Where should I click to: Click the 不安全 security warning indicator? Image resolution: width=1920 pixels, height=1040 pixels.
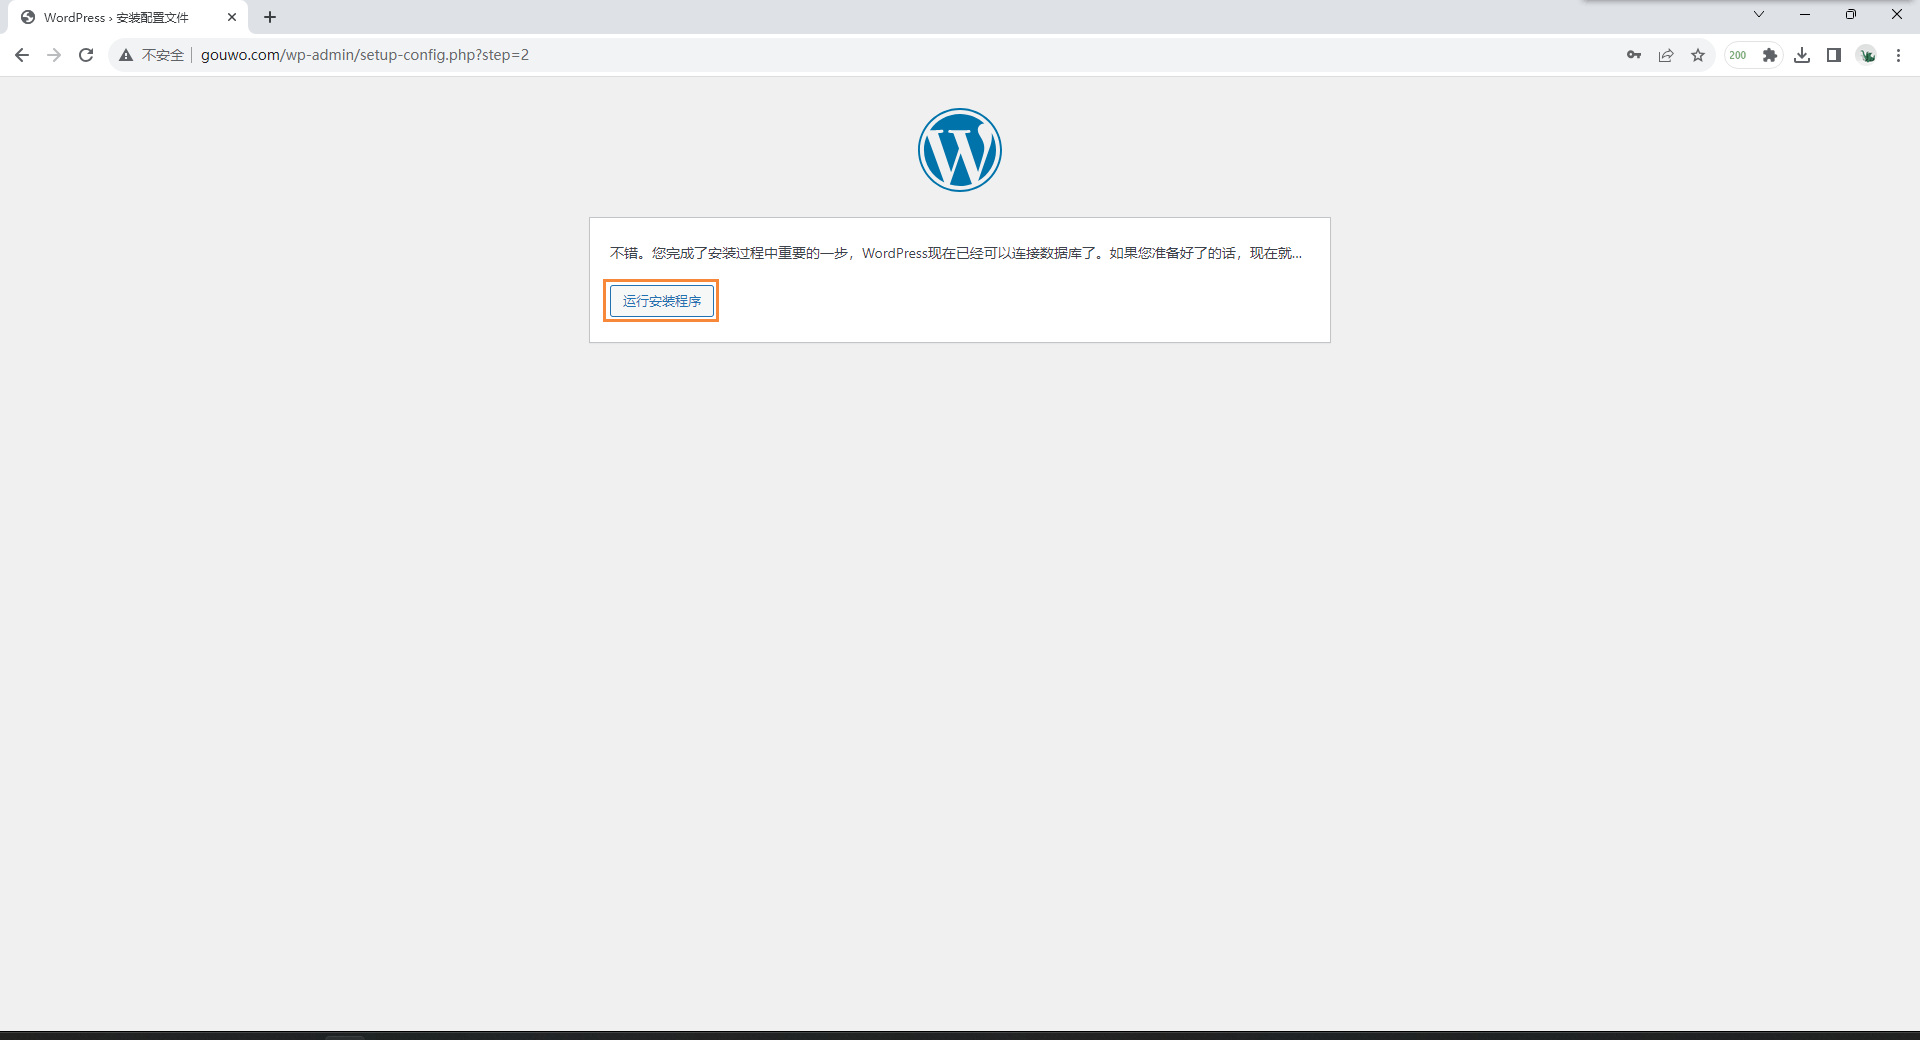click(x=151, y=55)
